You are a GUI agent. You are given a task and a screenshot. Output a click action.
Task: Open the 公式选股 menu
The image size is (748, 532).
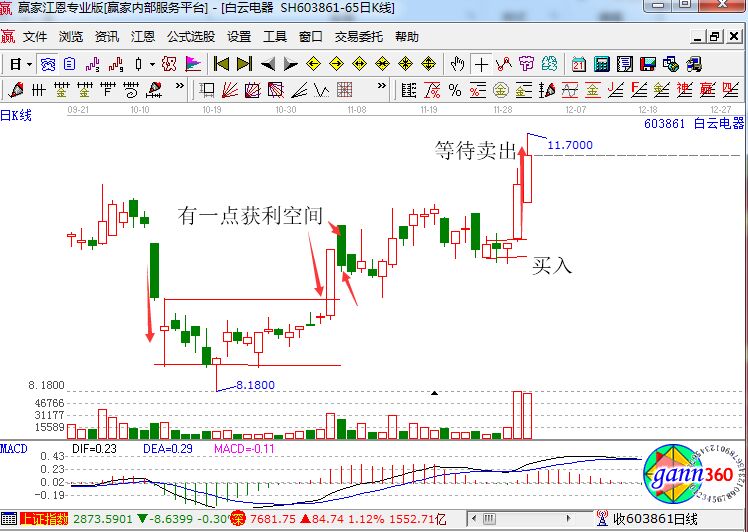point(190,37)
